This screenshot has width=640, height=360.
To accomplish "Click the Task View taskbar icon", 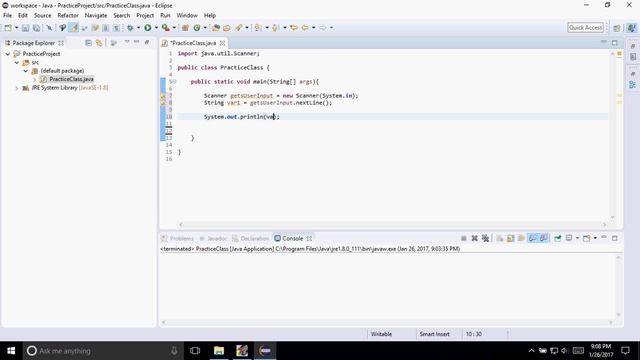I will (195, 351).
